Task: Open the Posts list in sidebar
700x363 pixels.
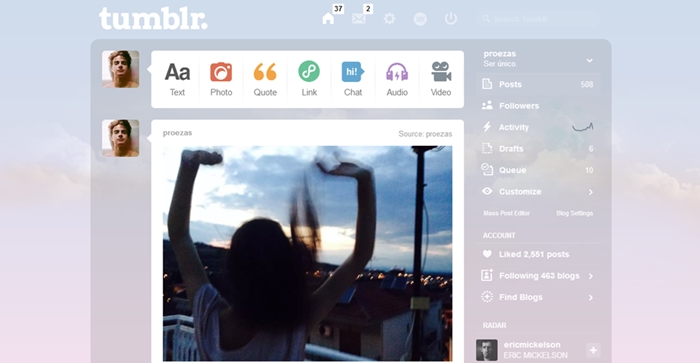Action: [x=538, y=84]
